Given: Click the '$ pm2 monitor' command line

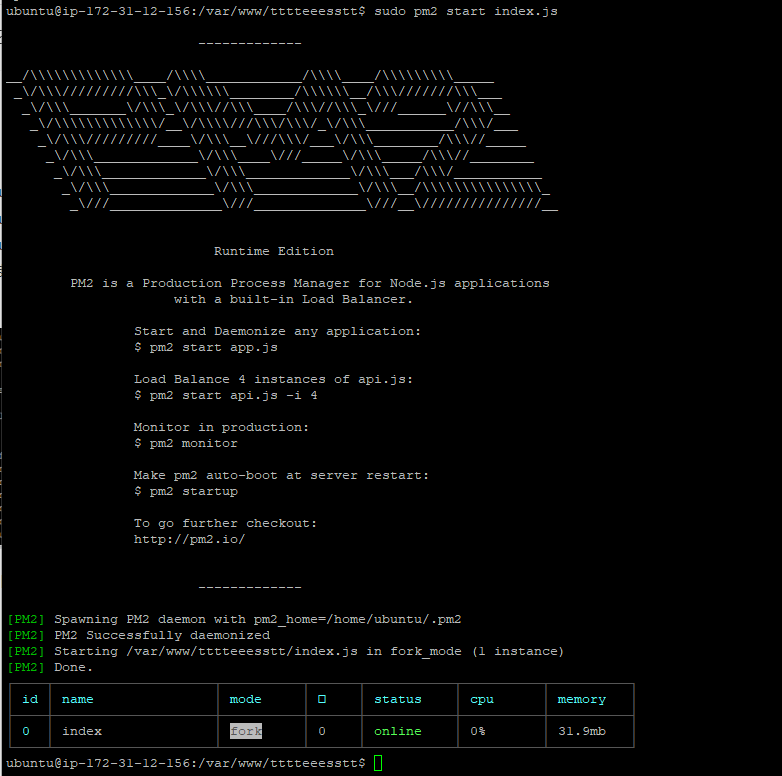Looking at the screenshot, I should 186,443.
